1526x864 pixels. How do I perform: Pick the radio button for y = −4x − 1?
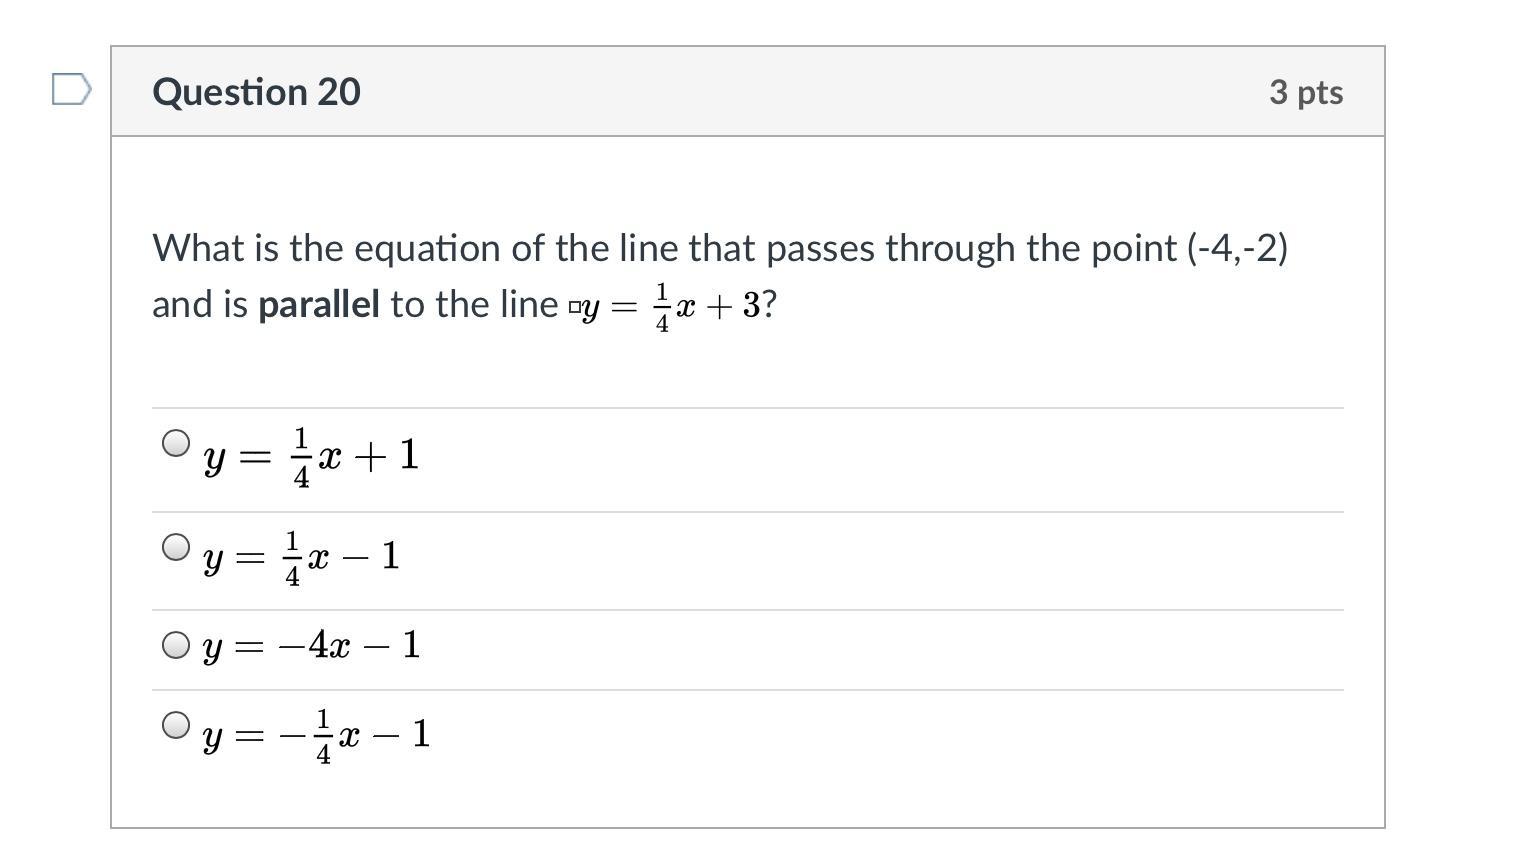176,645
